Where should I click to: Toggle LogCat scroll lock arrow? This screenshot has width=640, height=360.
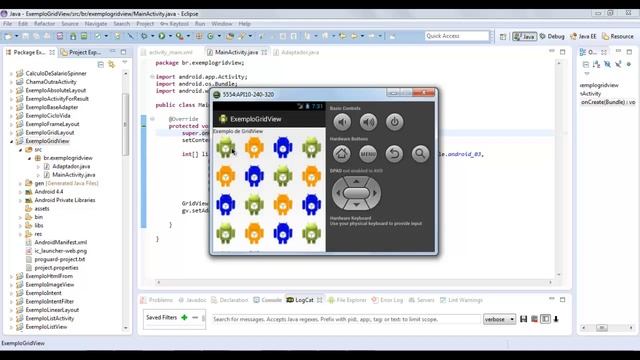click(556, 319)
